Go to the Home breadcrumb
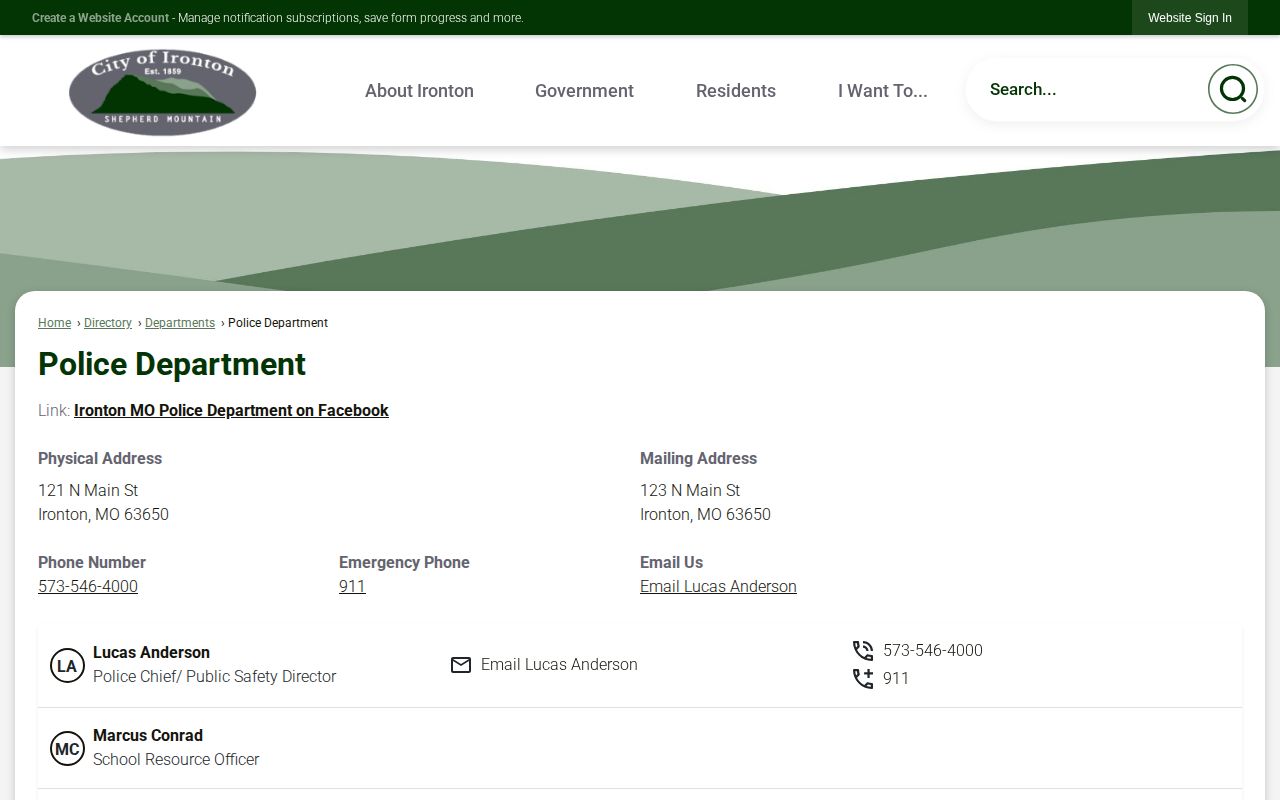Image resolution: width=1280 pixels, height=800 pixels. point(54,323)
